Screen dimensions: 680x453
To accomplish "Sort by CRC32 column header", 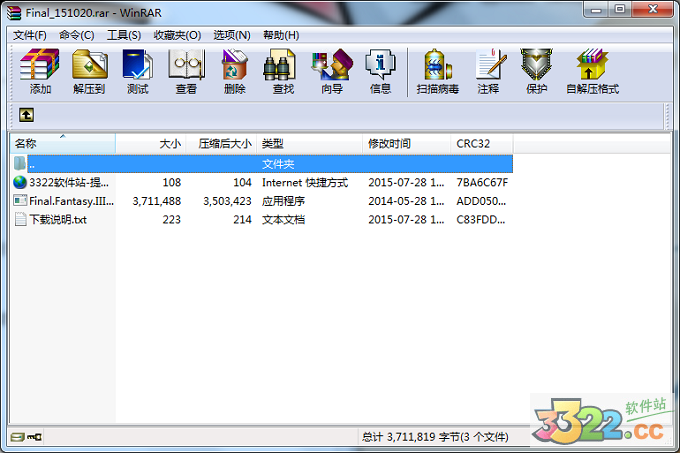I will [x=482, y=143].
